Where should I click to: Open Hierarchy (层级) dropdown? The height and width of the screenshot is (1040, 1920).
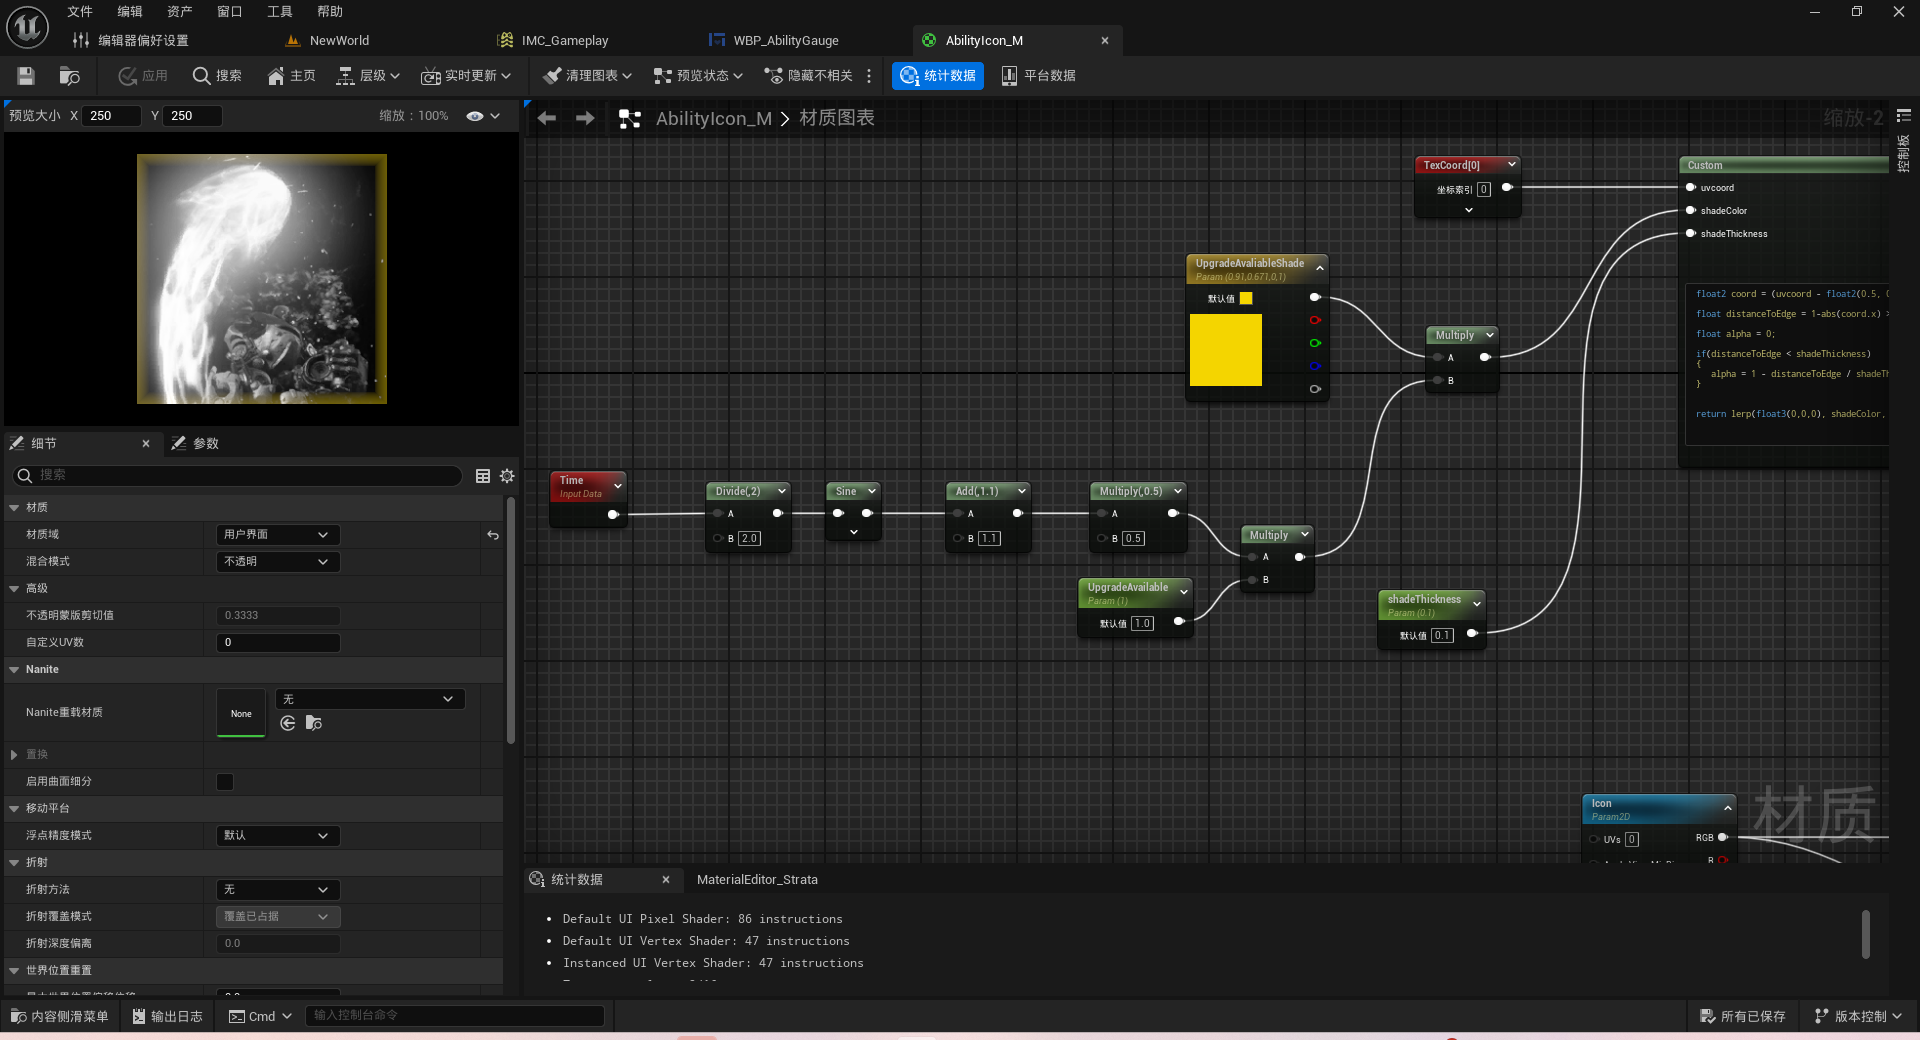pyautogui.click(x=368, y=76)
